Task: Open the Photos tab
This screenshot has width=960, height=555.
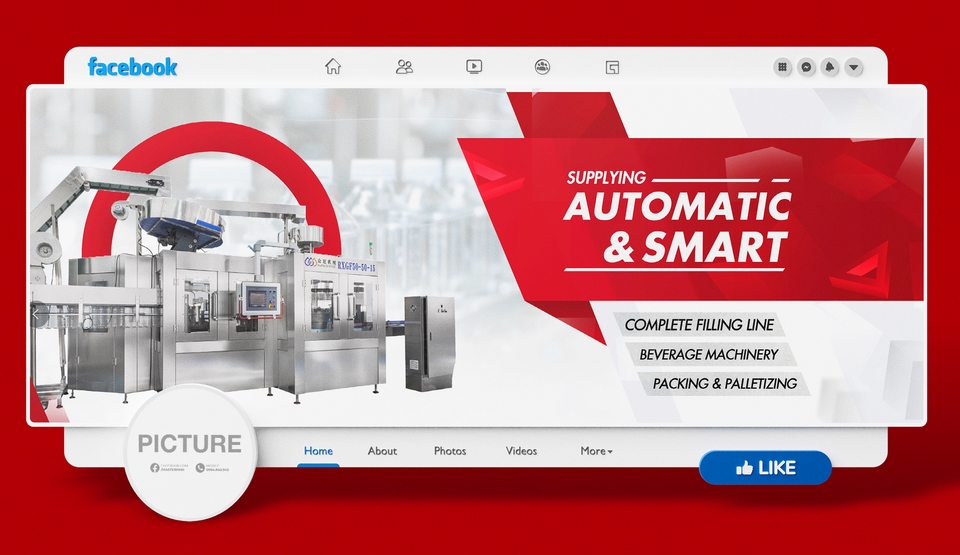Action: pyautogui.click(x=450, y=451)
